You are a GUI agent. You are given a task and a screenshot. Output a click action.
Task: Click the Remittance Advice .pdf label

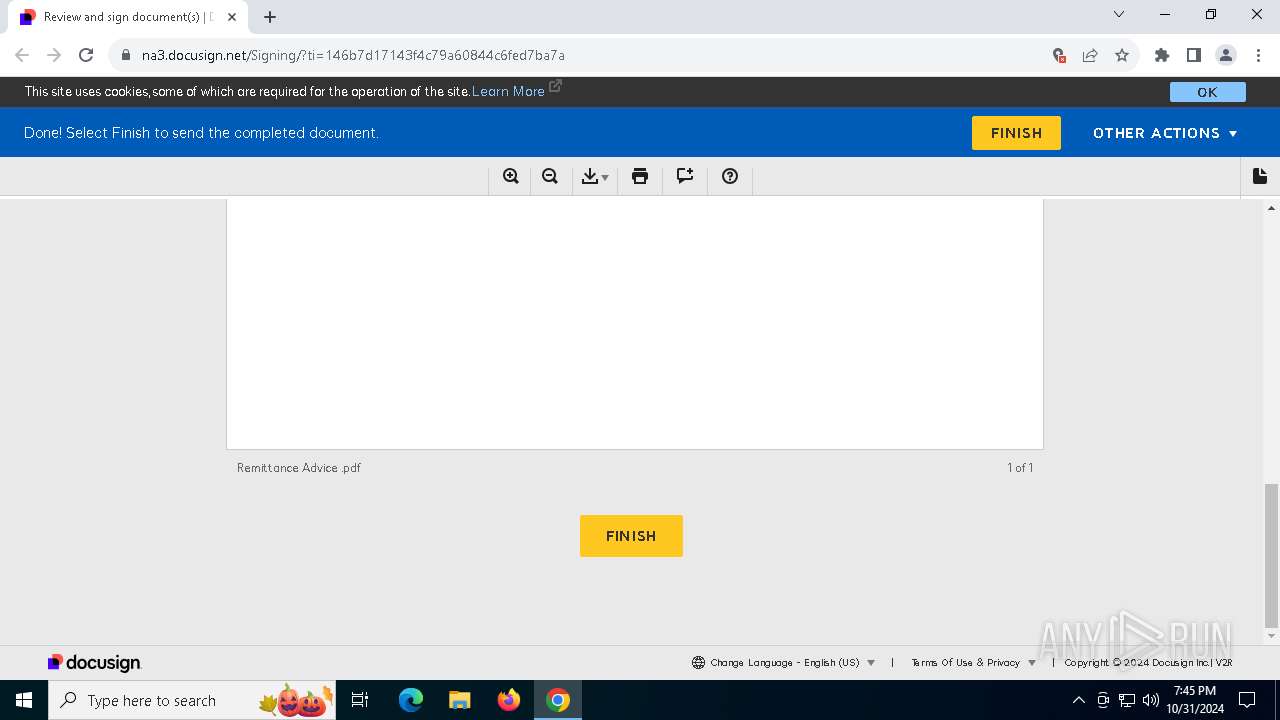pyautogui.click(x=299, y=468)
